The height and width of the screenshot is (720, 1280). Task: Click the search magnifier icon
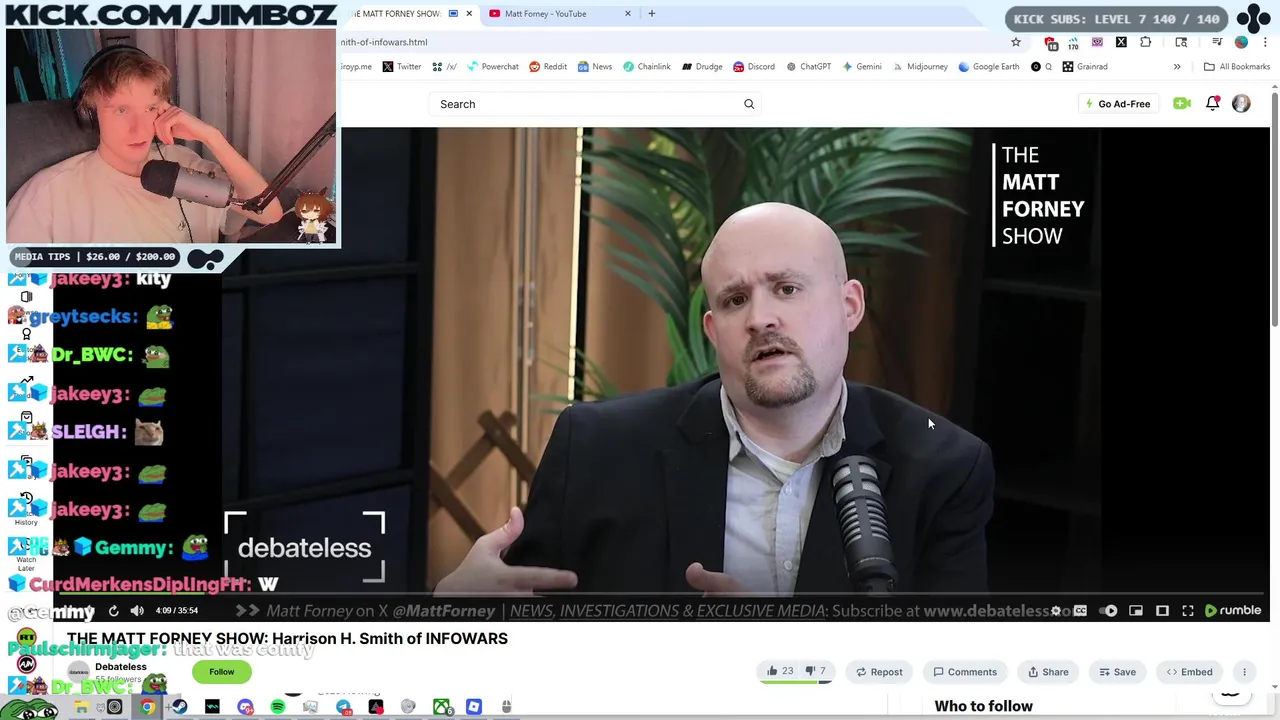point(749,104)
